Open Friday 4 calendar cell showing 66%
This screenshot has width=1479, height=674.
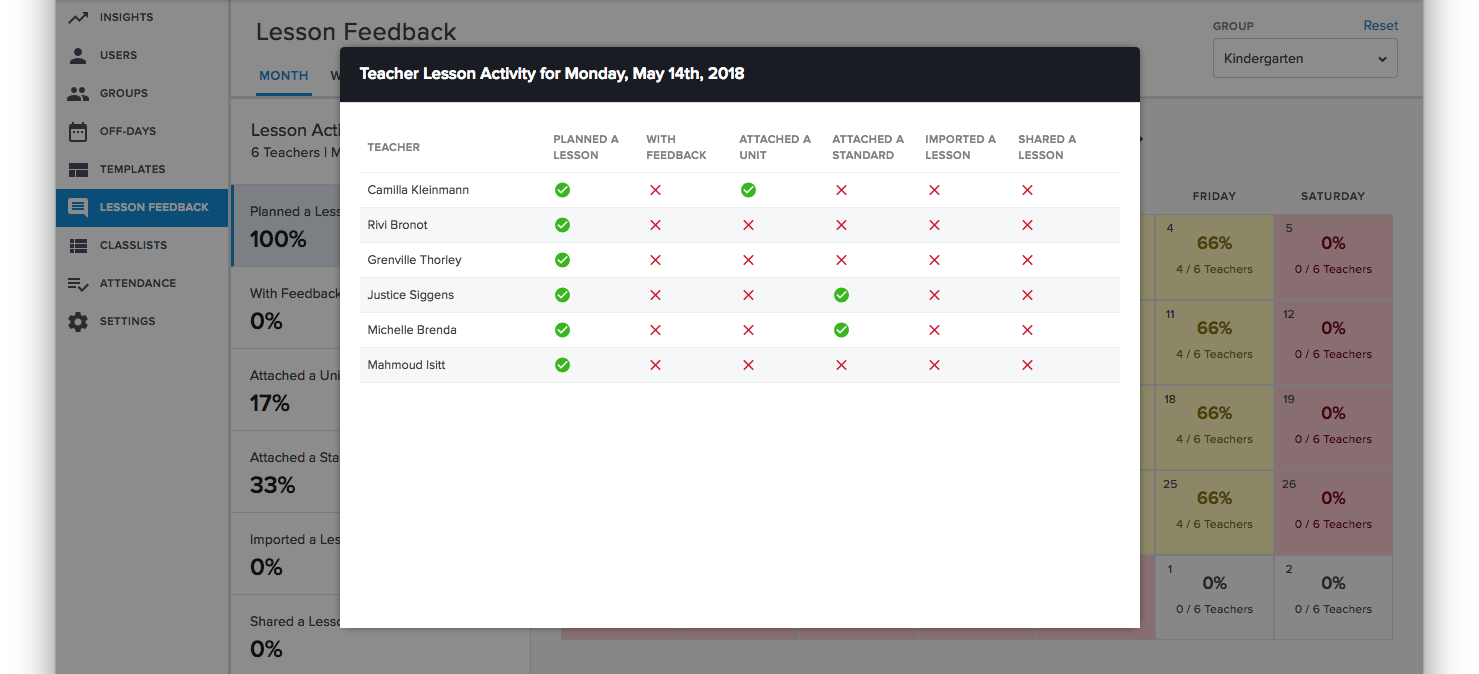point(1214,256)
